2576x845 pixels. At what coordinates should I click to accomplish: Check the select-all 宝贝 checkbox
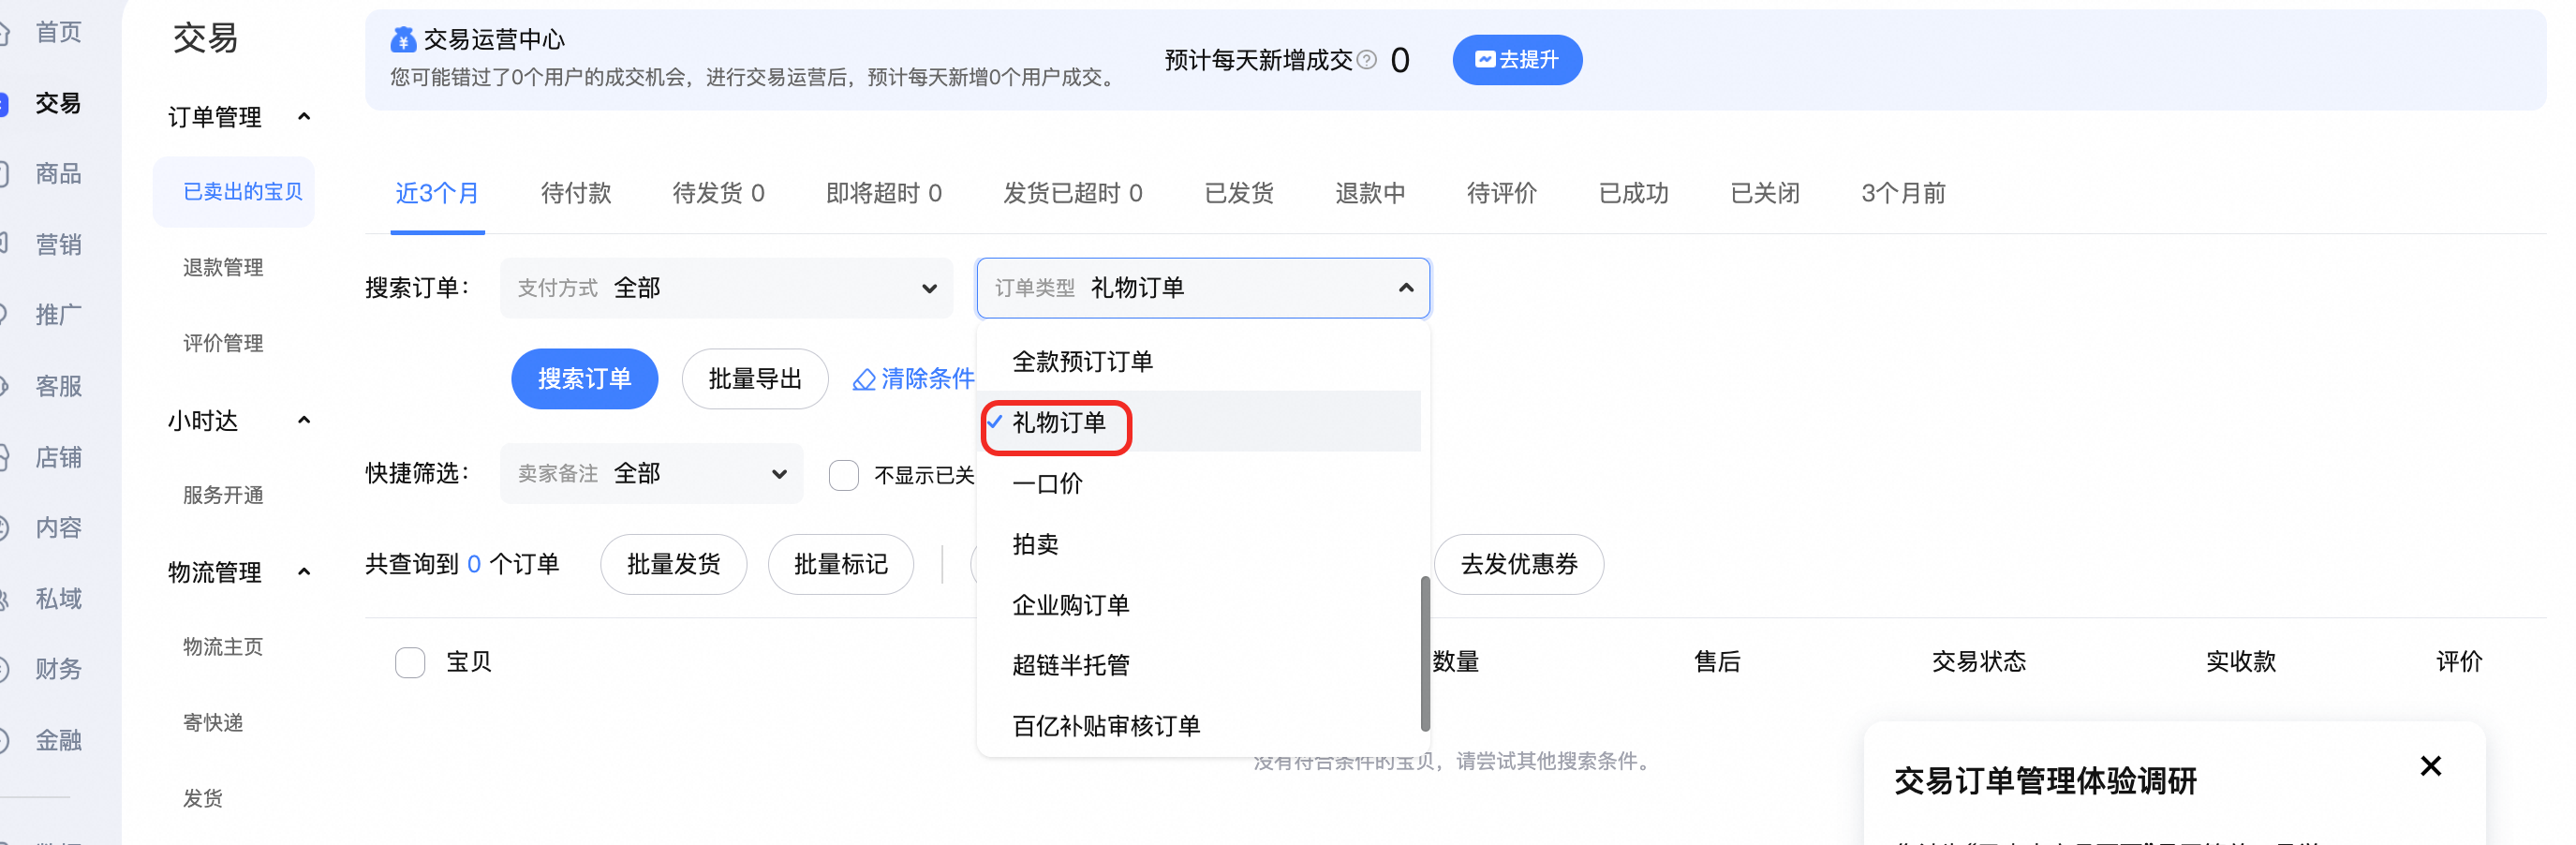[x=410, y=662]
